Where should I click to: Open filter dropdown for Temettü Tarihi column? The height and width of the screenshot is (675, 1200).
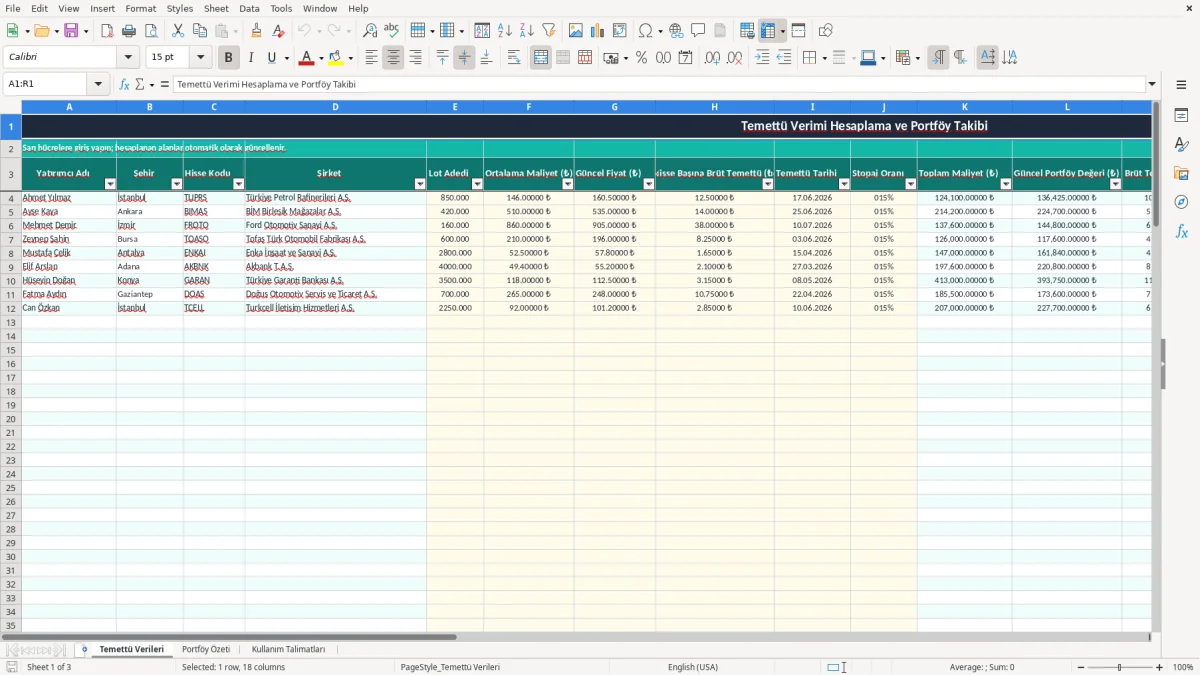(844, 184)
